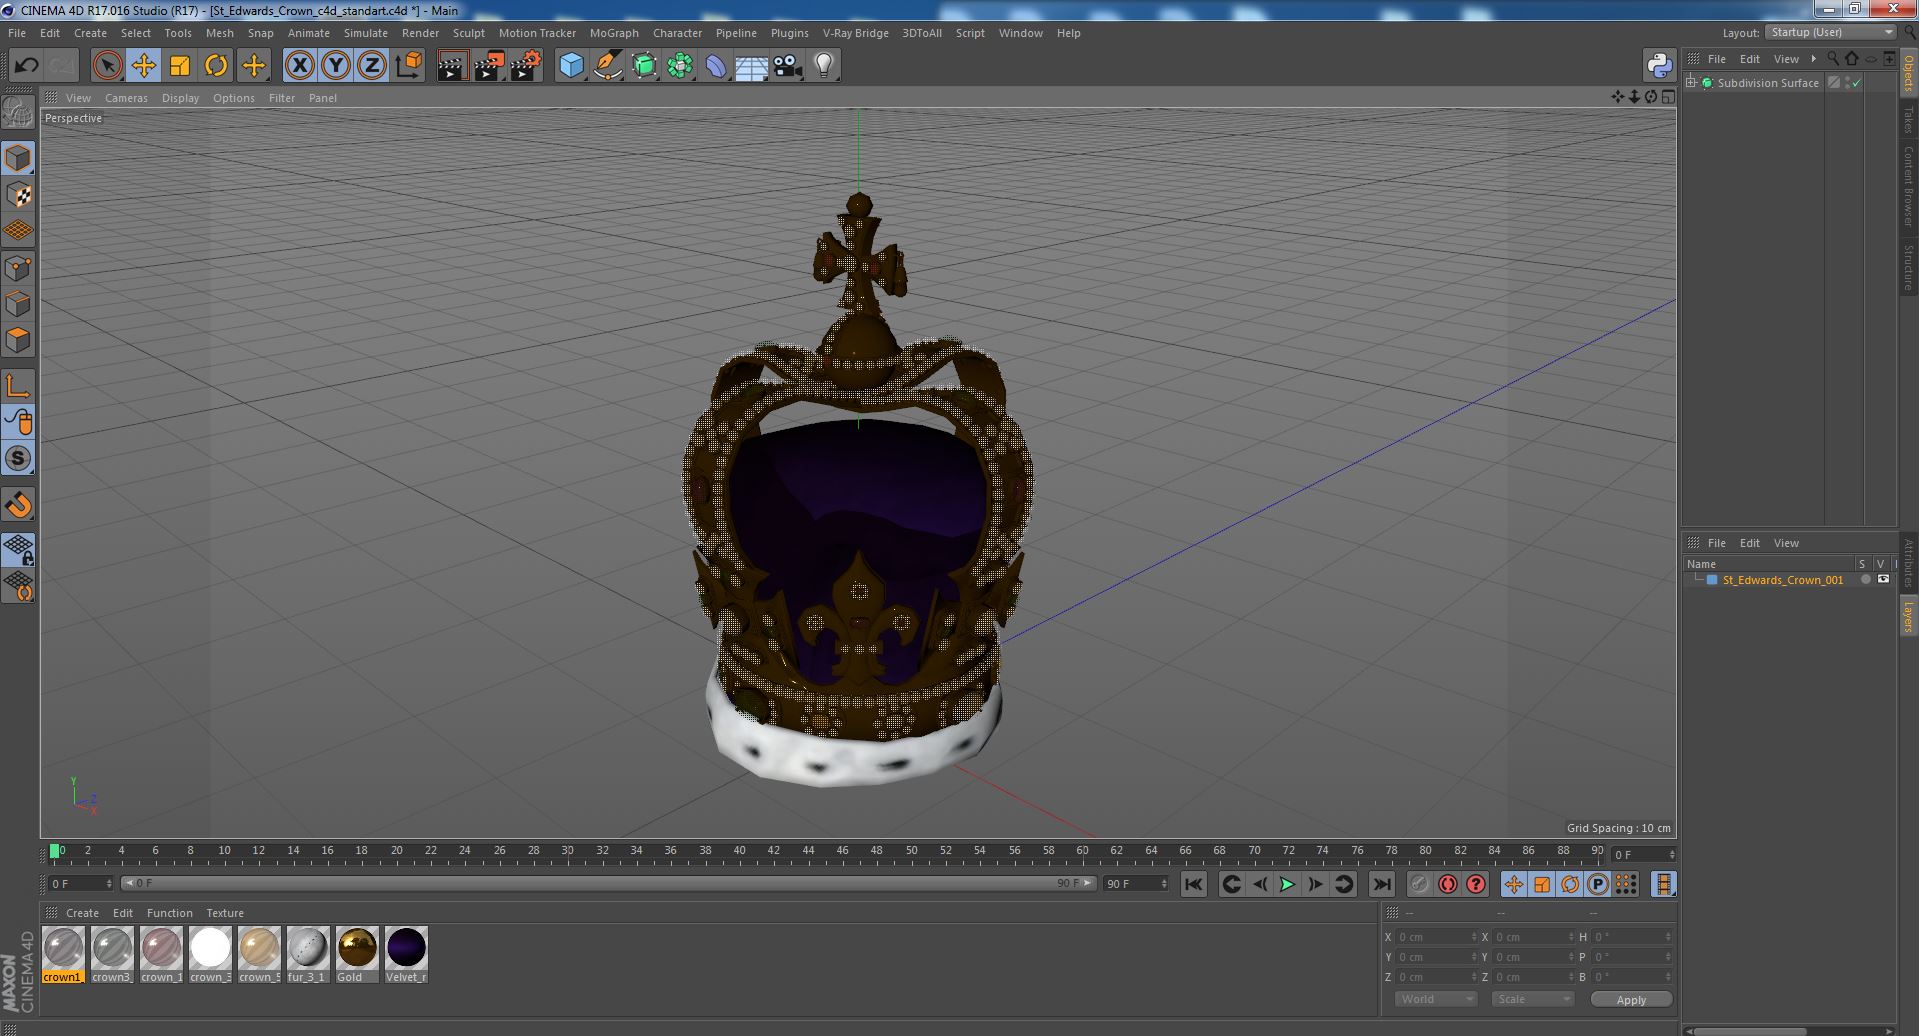The width and height of the screenshot is (1919, 1036).
Task: Open the Content Browser side tab
Action: 1908,186
